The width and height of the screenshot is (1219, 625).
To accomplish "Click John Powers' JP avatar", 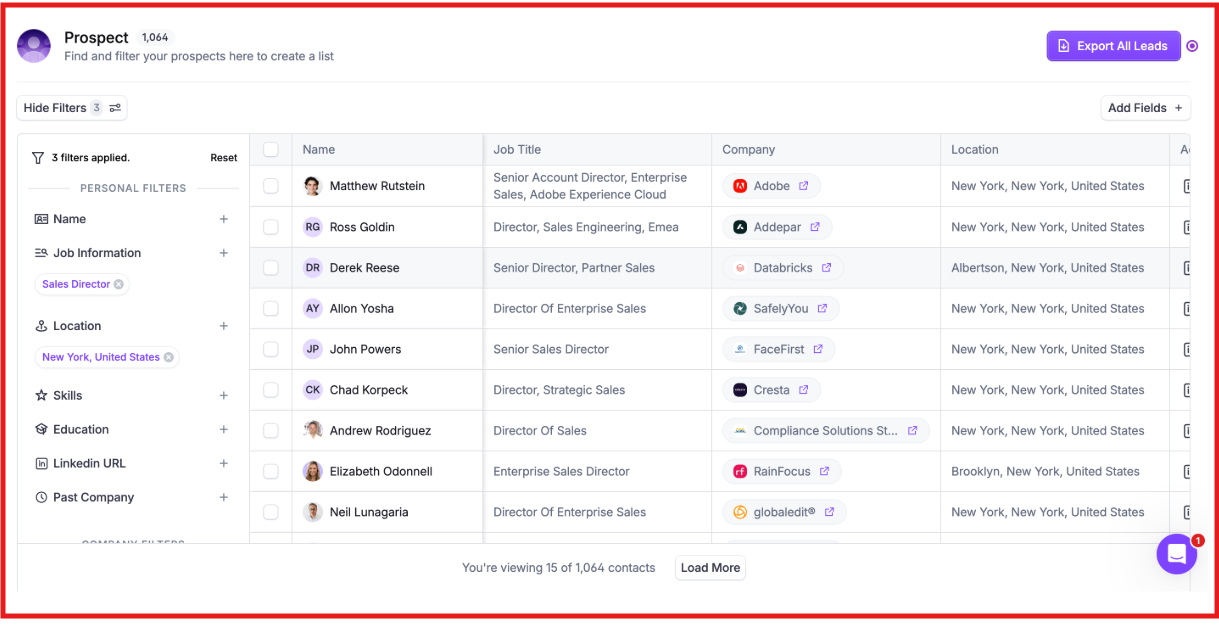I will point(313,349).
